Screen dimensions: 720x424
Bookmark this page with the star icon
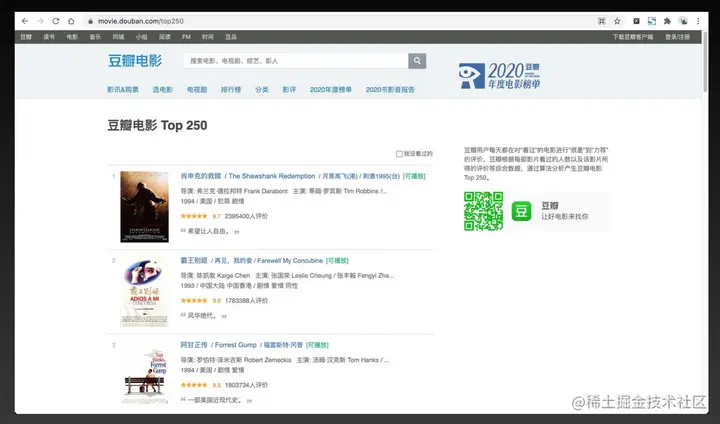(x=617, y=21)
